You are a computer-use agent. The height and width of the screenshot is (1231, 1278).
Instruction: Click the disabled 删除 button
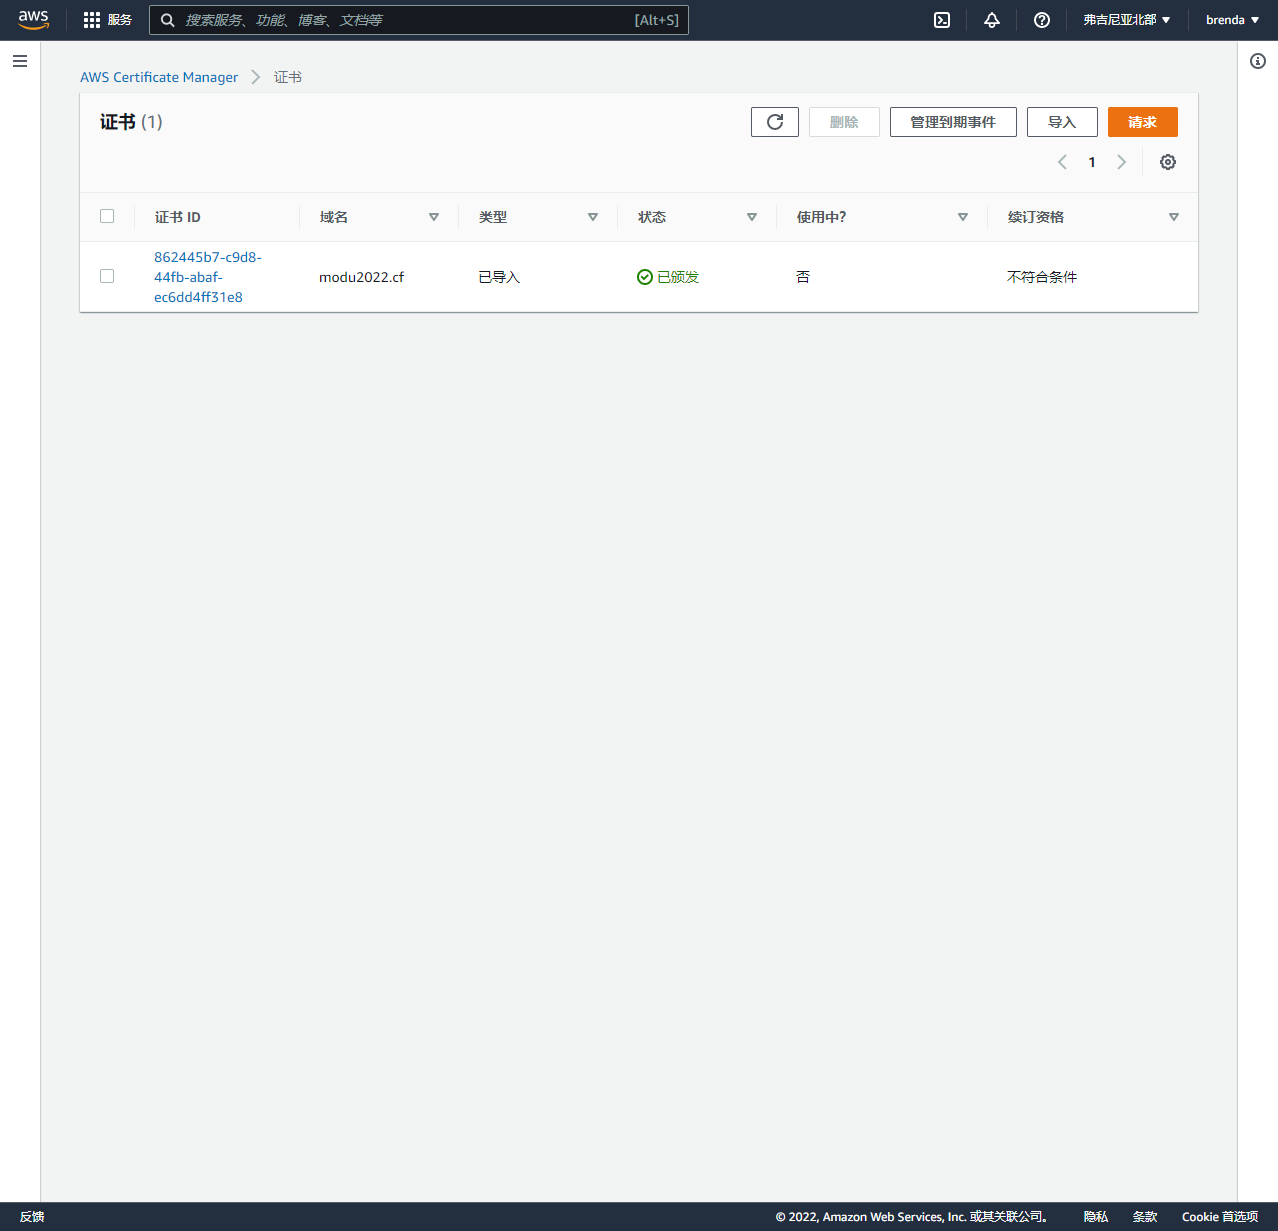pyautogui.click(x=844, y=122)
